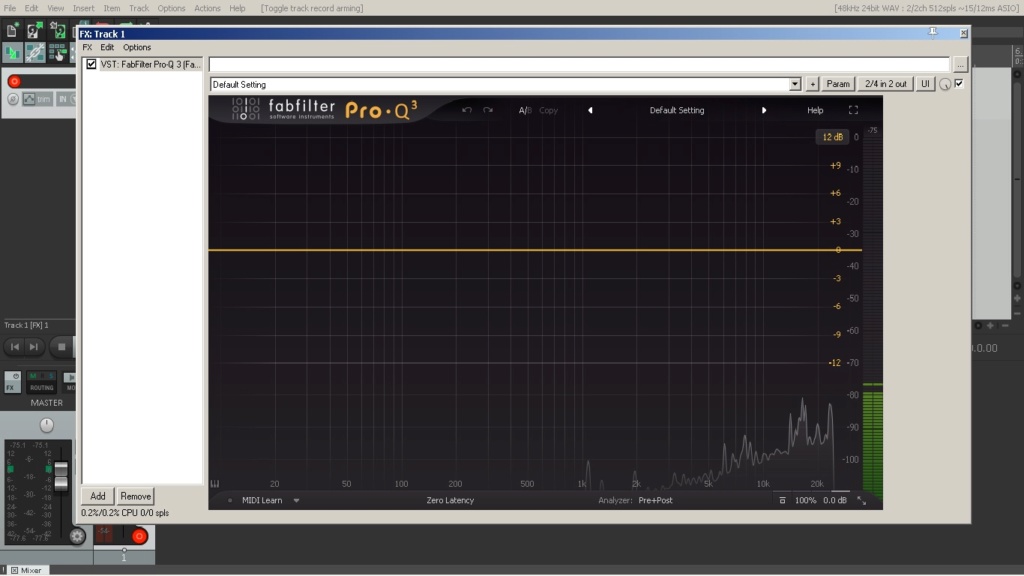Click the FX comment input field
This screenshot has width=1024, height=576.
(x=579, y=64)
